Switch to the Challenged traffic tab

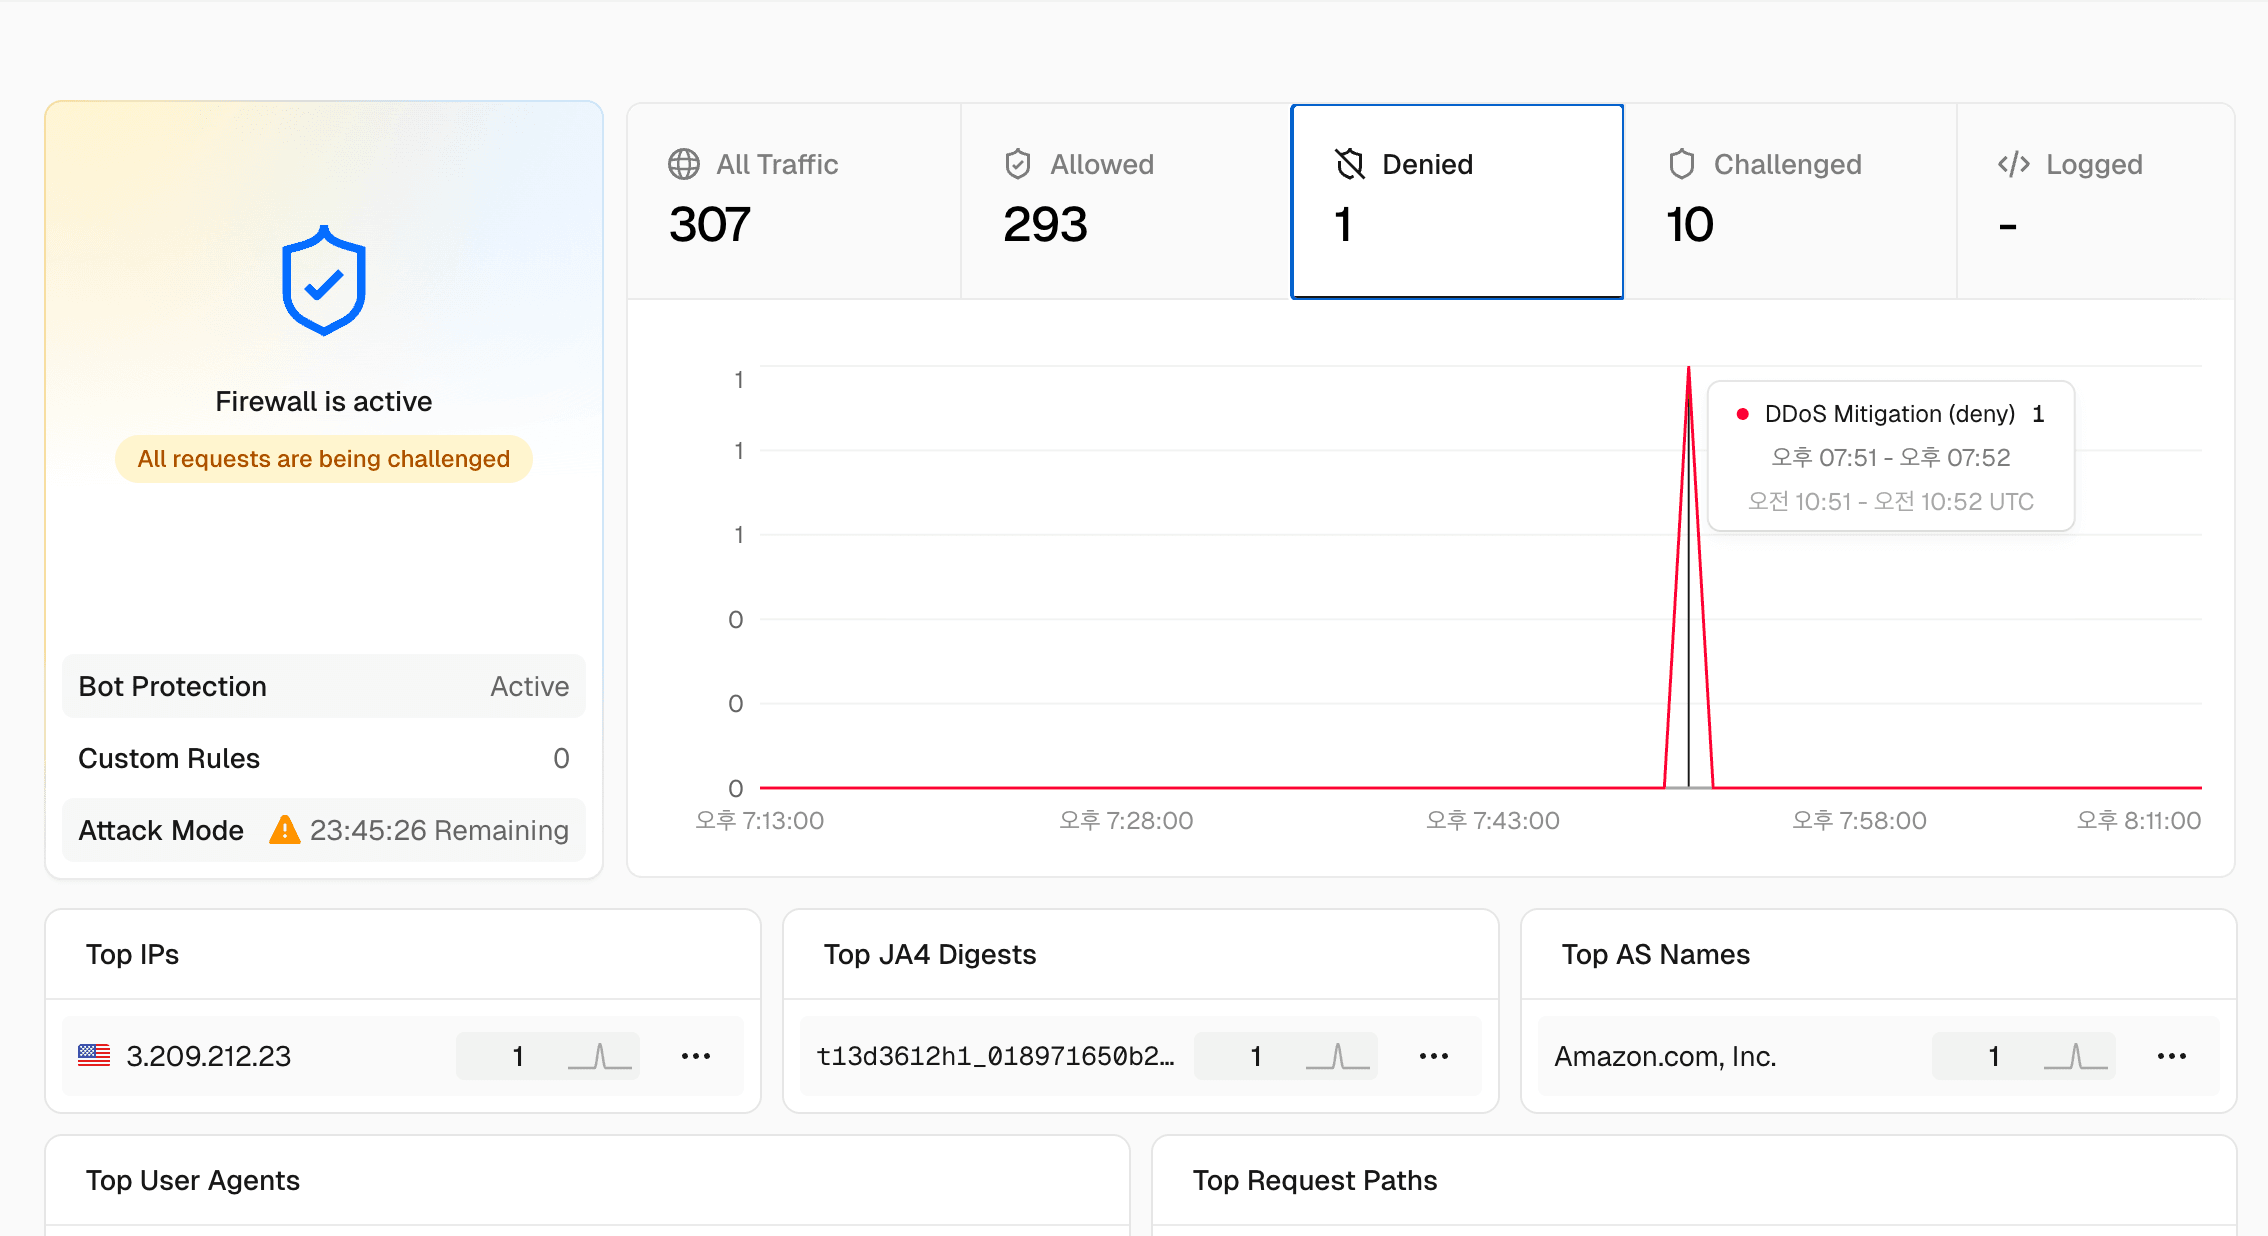point(1790,200)
